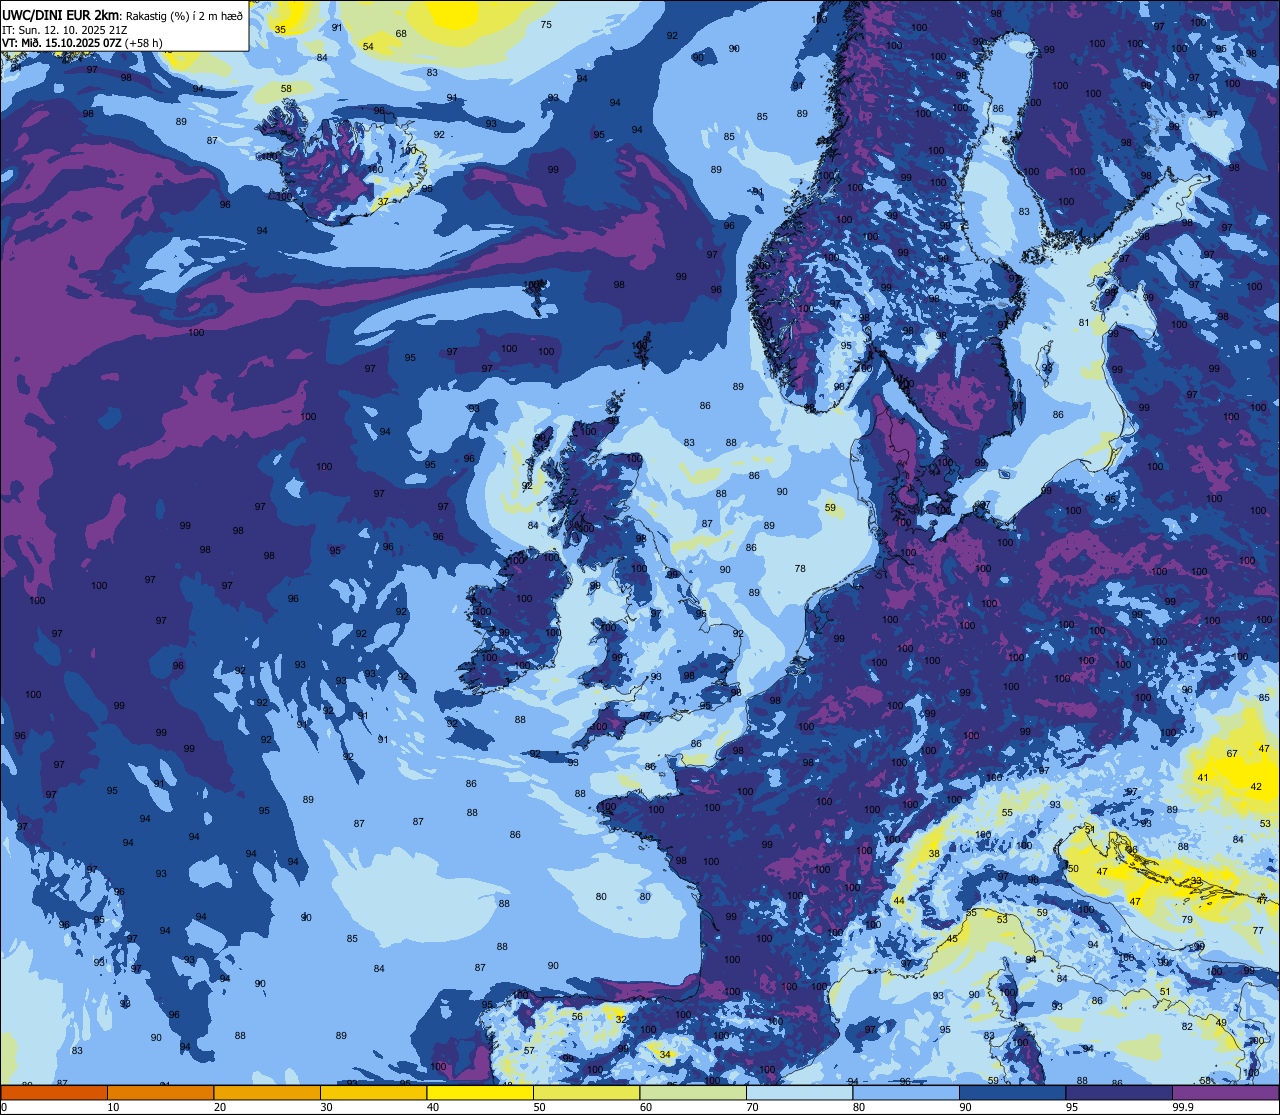Screen dimensions: 1280x1115
Task: Click the humidity value 78 in the North Sea
Action: (x=800, y=568)
